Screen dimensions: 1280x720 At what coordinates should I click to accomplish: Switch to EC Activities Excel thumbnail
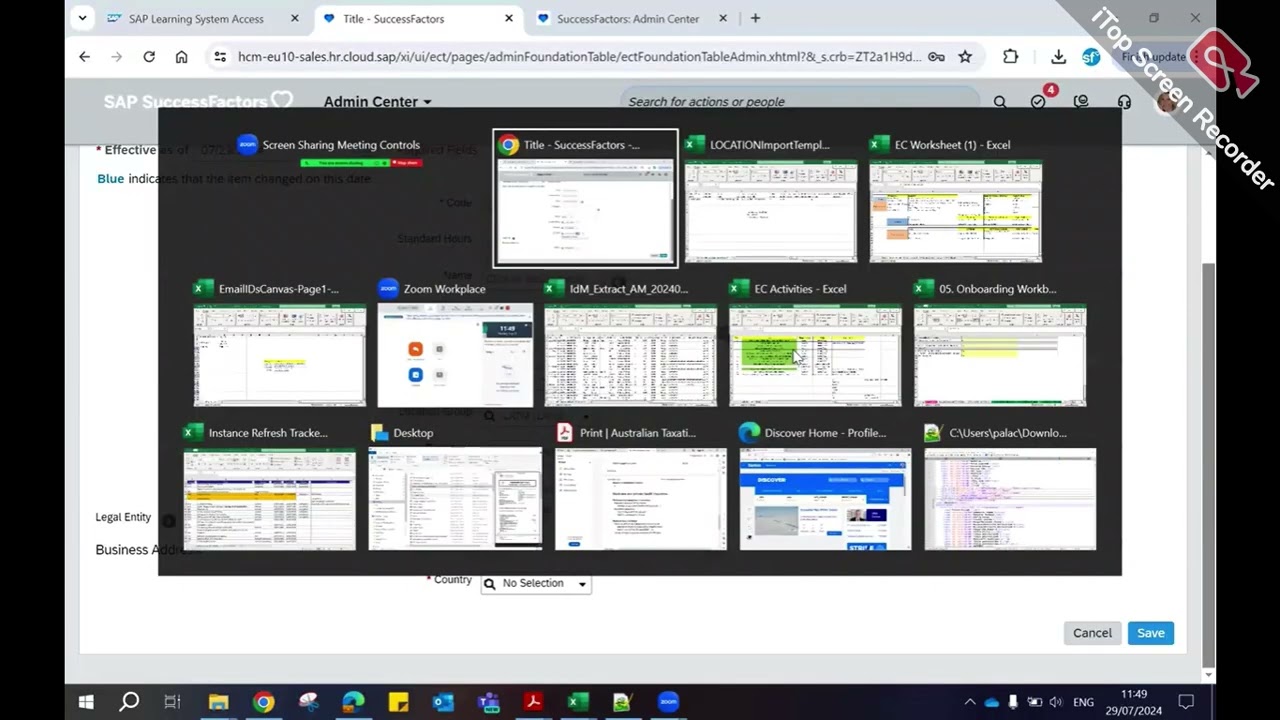(815, 343)
